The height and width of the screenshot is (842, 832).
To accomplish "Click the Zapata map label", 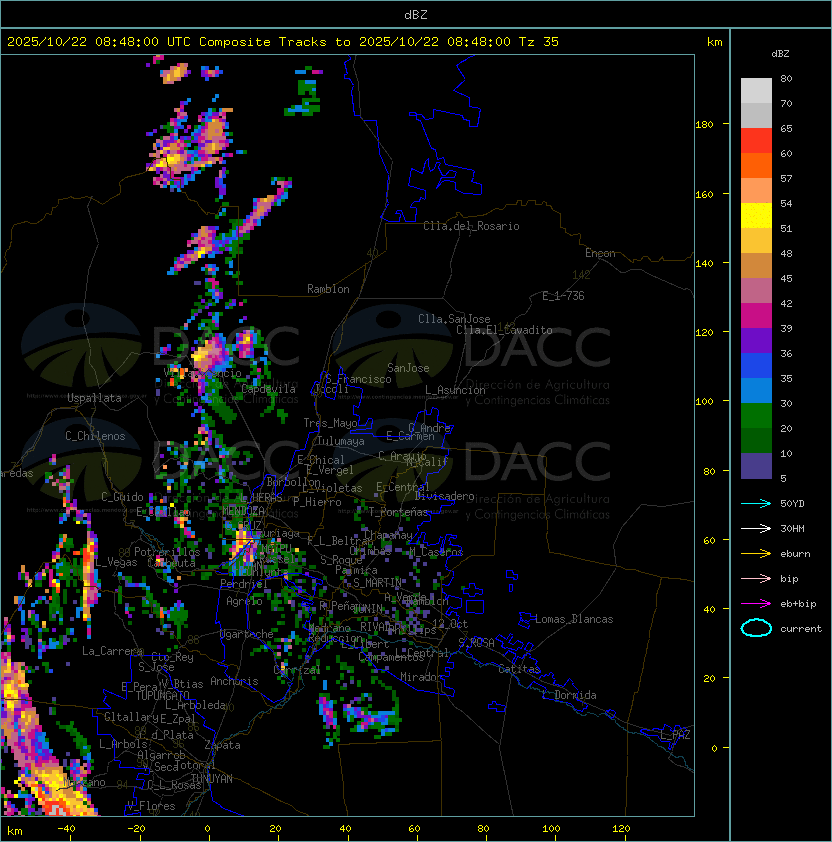I will click(222, 745).
